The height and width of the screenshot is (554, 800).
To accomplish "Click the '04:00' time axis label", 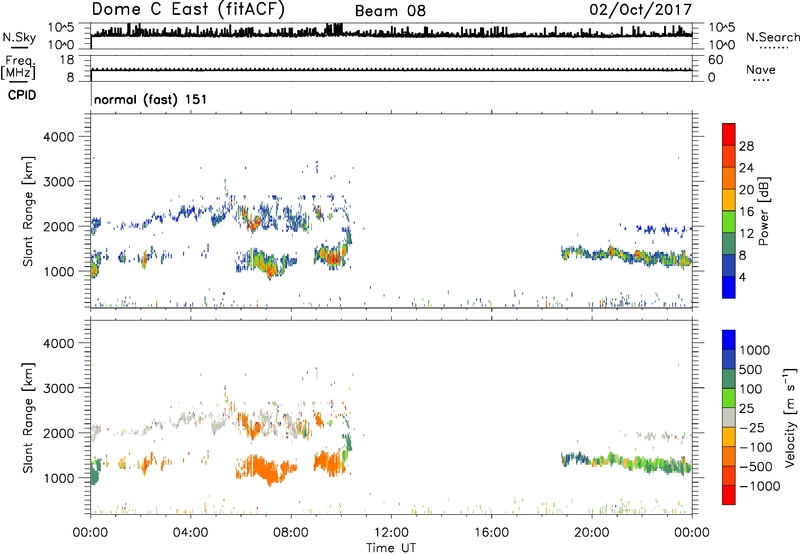I will (191, 533).
